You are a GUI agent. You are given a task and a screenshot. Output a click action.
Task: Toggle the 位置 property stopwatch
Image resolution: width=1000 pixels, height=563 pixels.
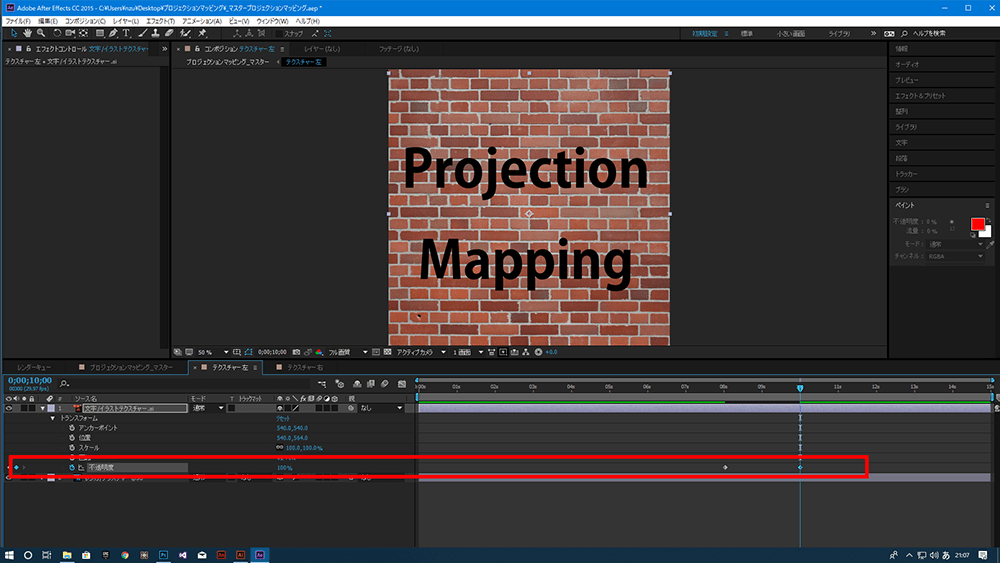tap(72, 438)
